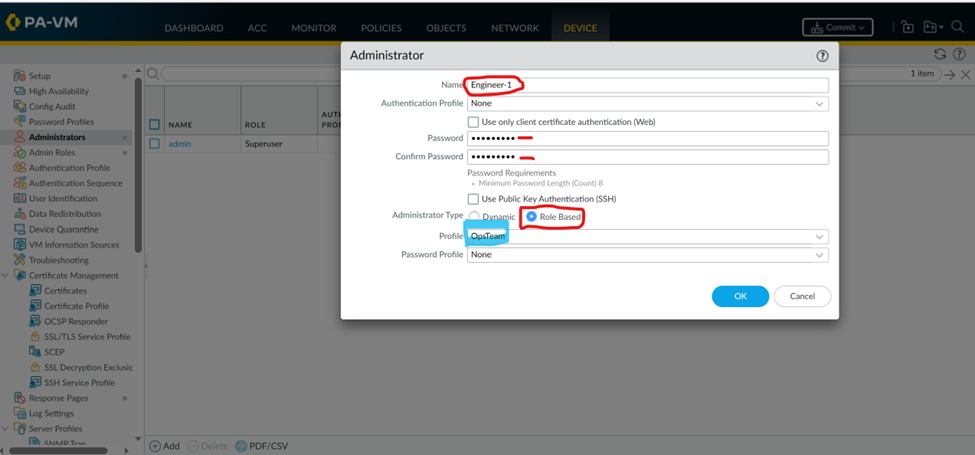The image size is (975, 455).
Task: Click the SSH Service Profile icon
Action: click(35, 382)
